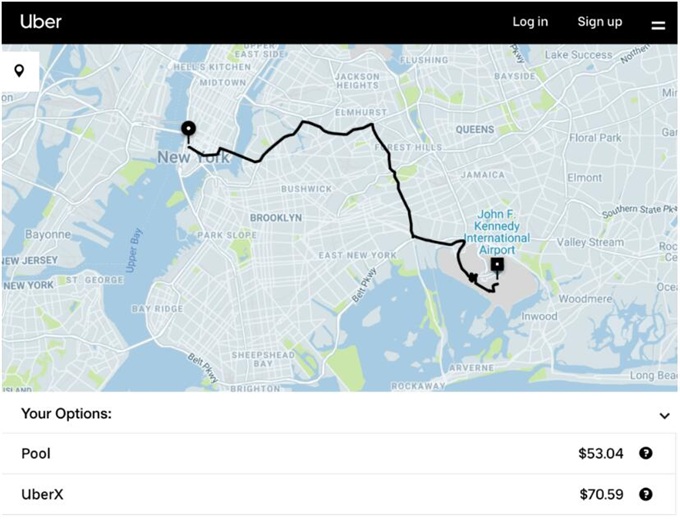Open the Pool fare info icon
The width and height of the screenshot is (680, 520).
pyautogui.click(x=646, y=453)
